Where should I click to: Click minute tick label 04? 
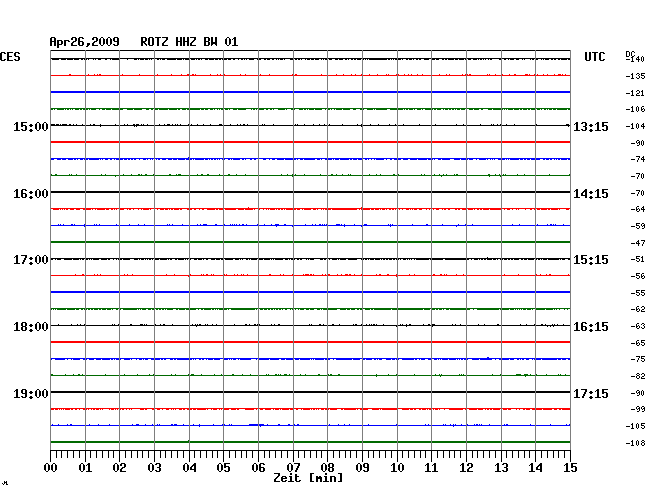189,468
